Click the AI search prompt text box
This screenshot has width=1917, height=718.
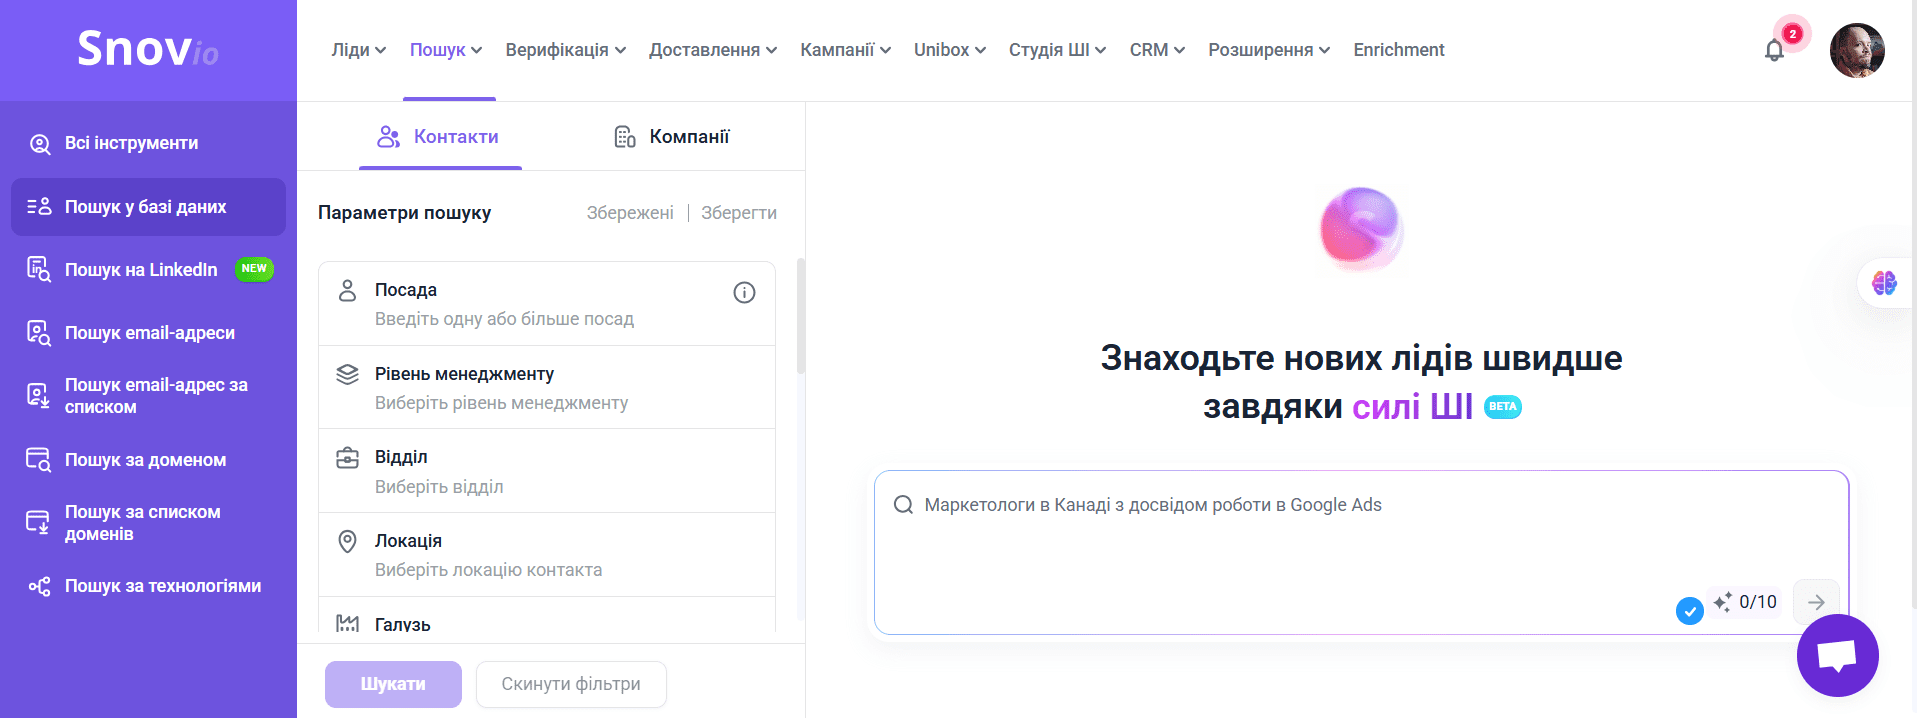point(1361,552)
